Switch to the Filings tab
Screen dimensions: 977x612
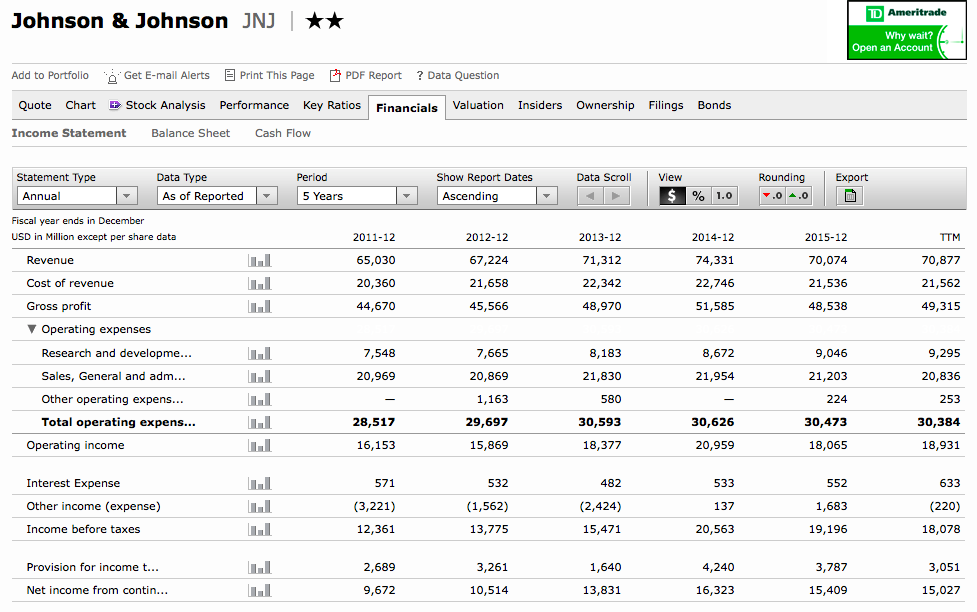click(x=666, y=105)
